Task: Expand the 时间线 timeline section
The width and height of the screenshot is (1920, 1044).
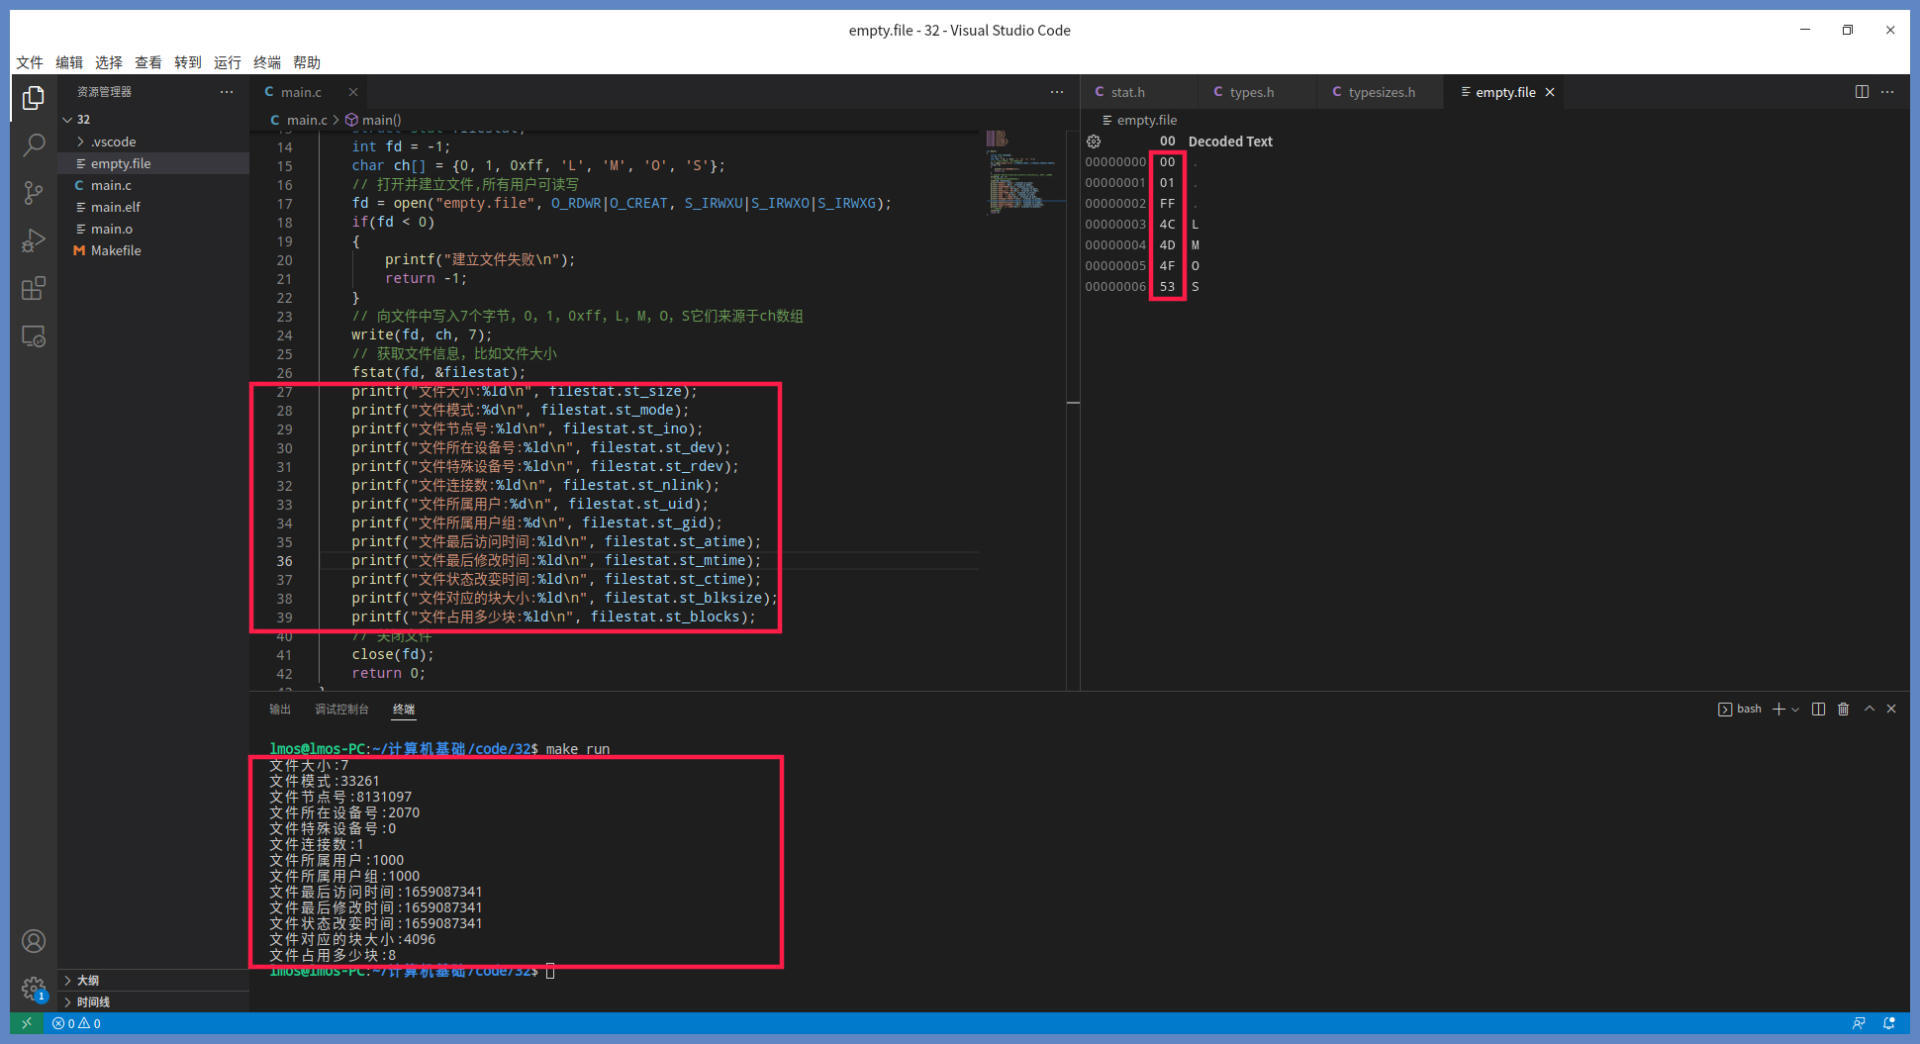Action: 93,1002
